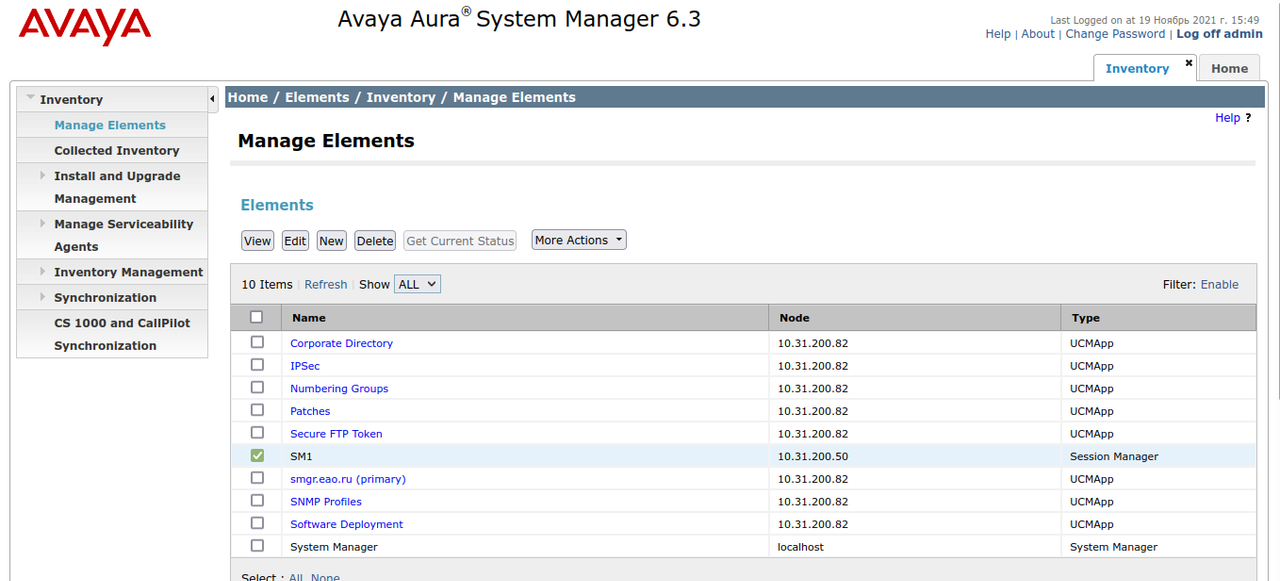The image size is (1280, 581).
Task: Click the System Manager name cell
Action: [x=334, y=547]
